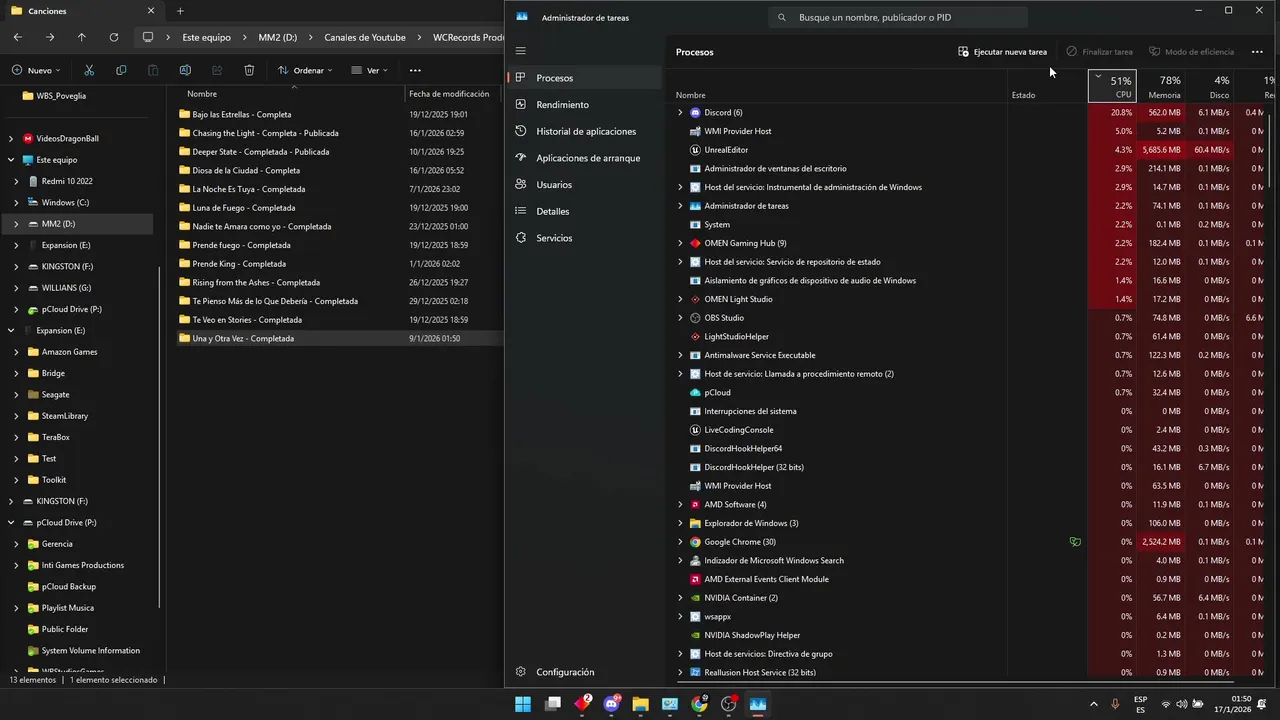Select the pCloud process icon
The height and width of the screenshot is (720, 1280).
coord(695,393)
